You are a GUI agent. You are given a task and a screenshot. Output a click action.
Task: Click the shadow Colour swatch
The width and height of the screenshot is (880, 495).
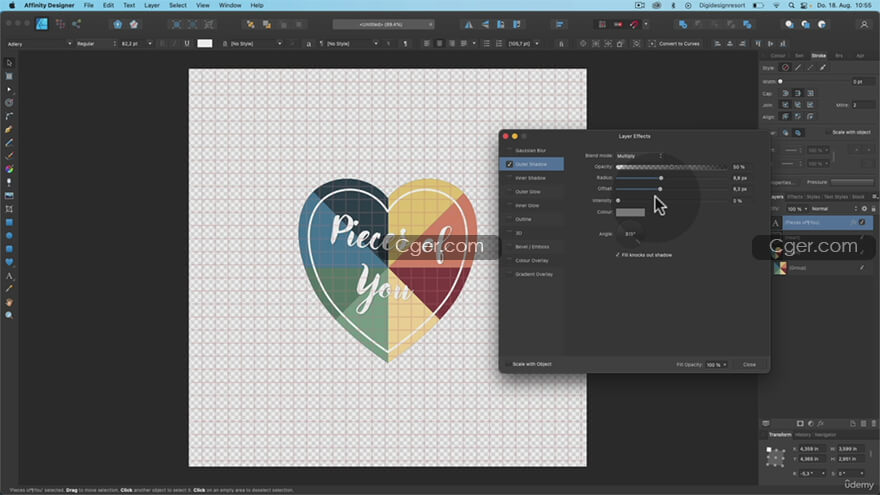[x=630, y=212]
